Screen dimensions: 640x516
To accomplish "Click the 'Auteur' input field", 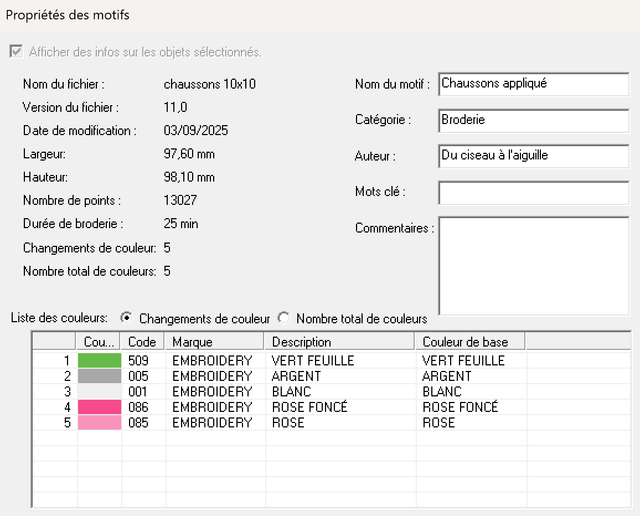I will (x=533, y=156).
